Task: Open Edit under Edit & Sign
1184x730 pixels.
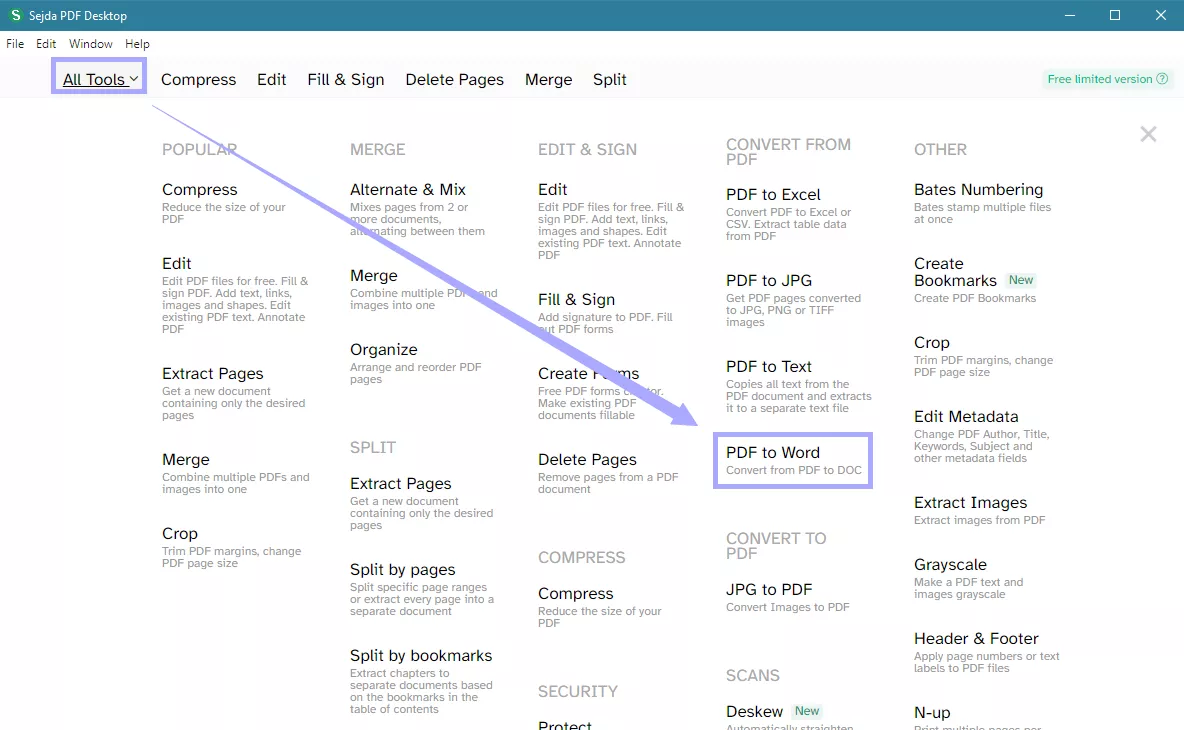Action: (553, 189)
